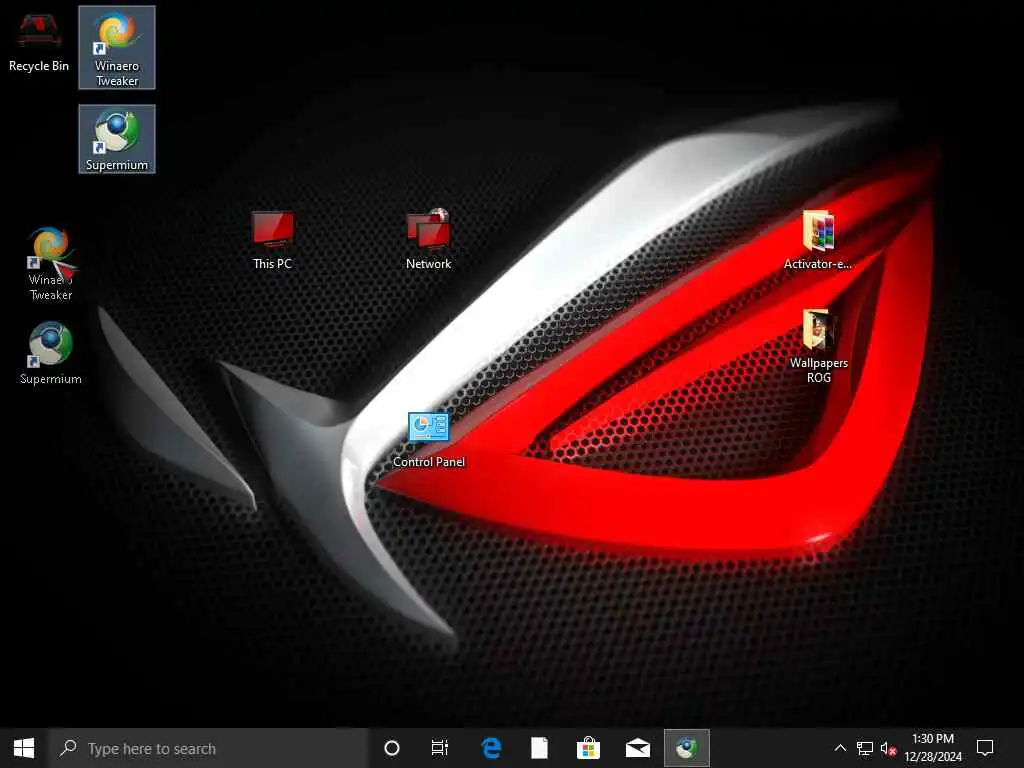The width and height of the screenshot is (1024, 768).
Task: Select the Activator-e... folder icon
Action: coord(818,240)
